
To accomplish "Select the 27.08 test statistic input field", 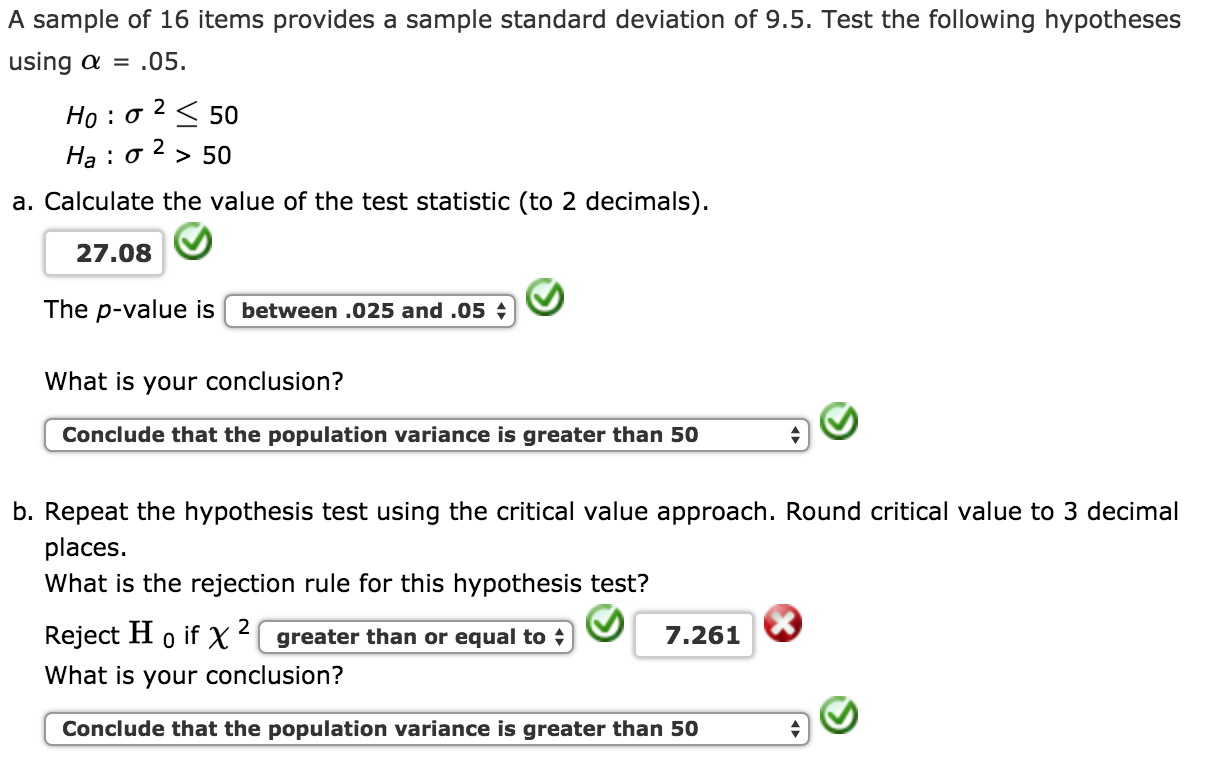I will tap(103, 252).
